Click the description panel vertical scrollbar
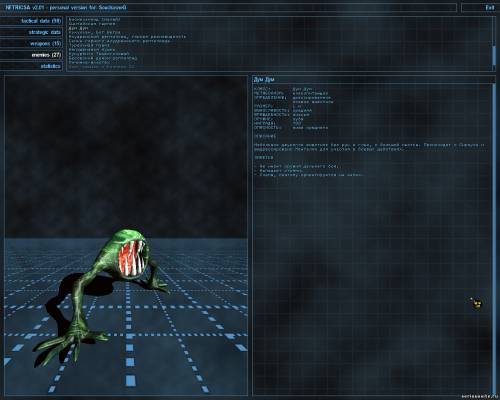Screen dimensions: 500x400 (494, 238)
